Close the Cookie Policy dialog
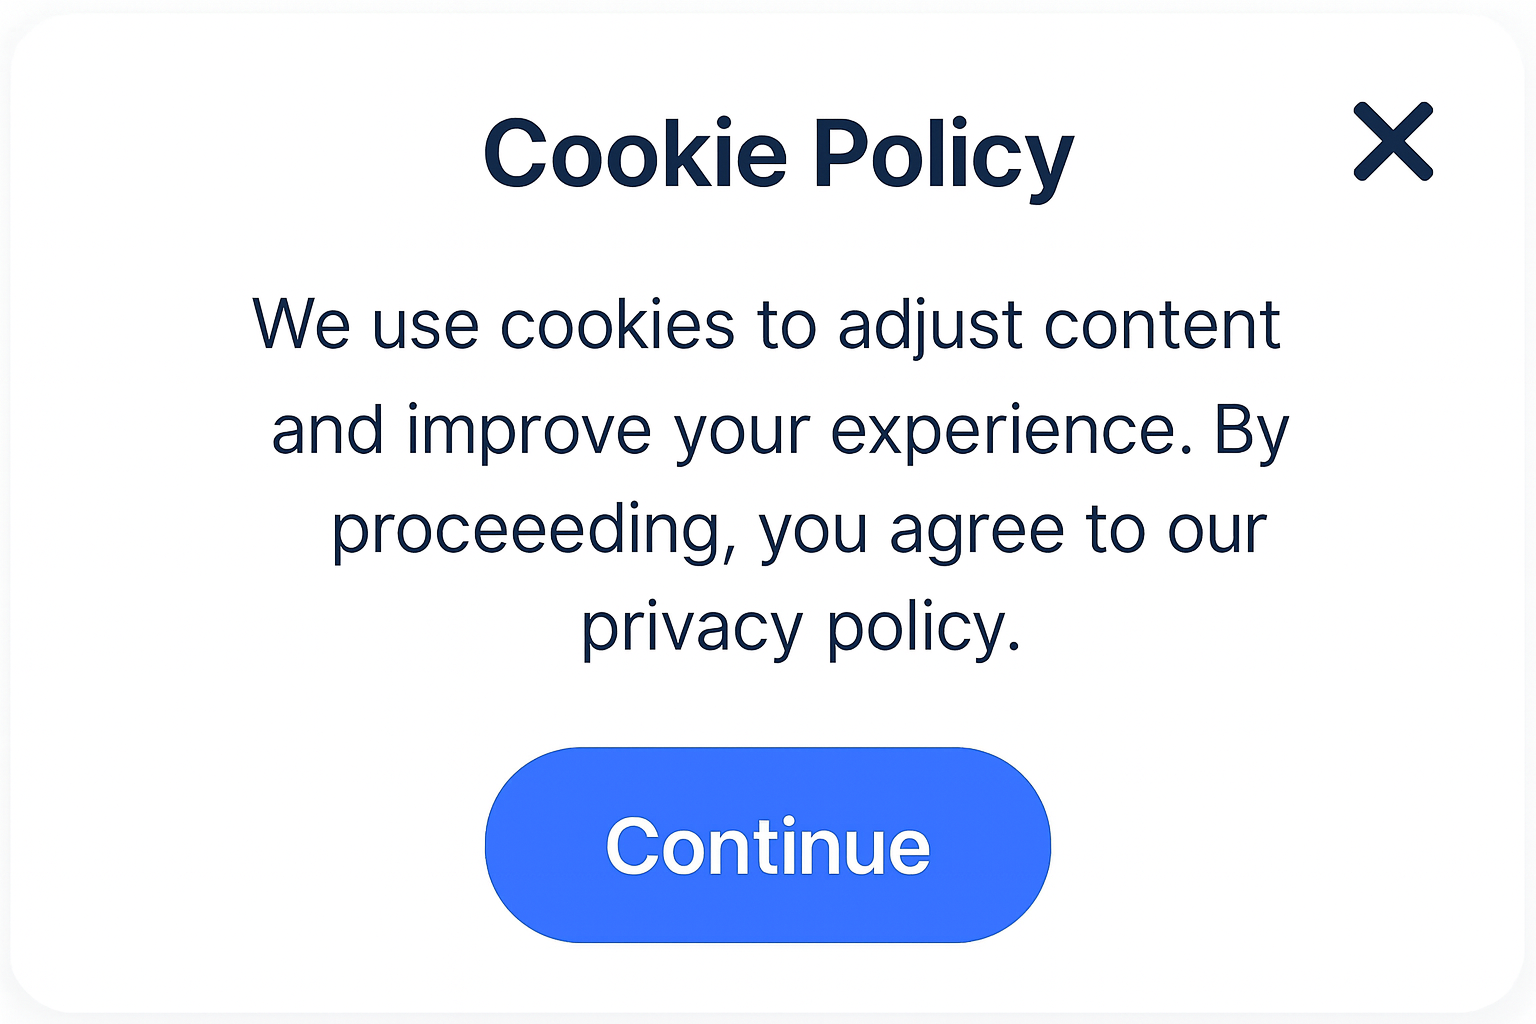Screen dimensions: 1536x1024 pos(1393,142)
